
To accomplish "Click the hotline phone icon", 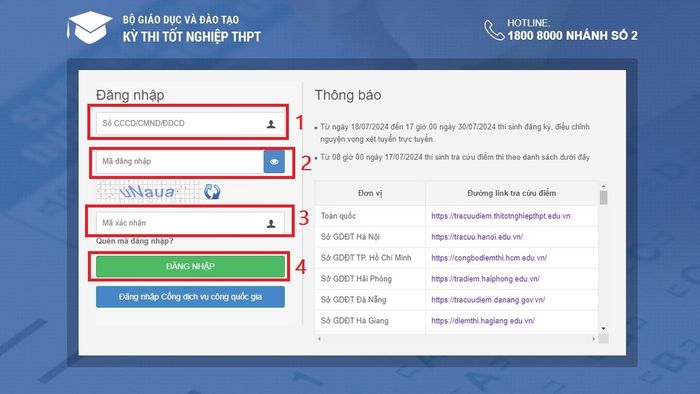I will click(x=494, y=30).
